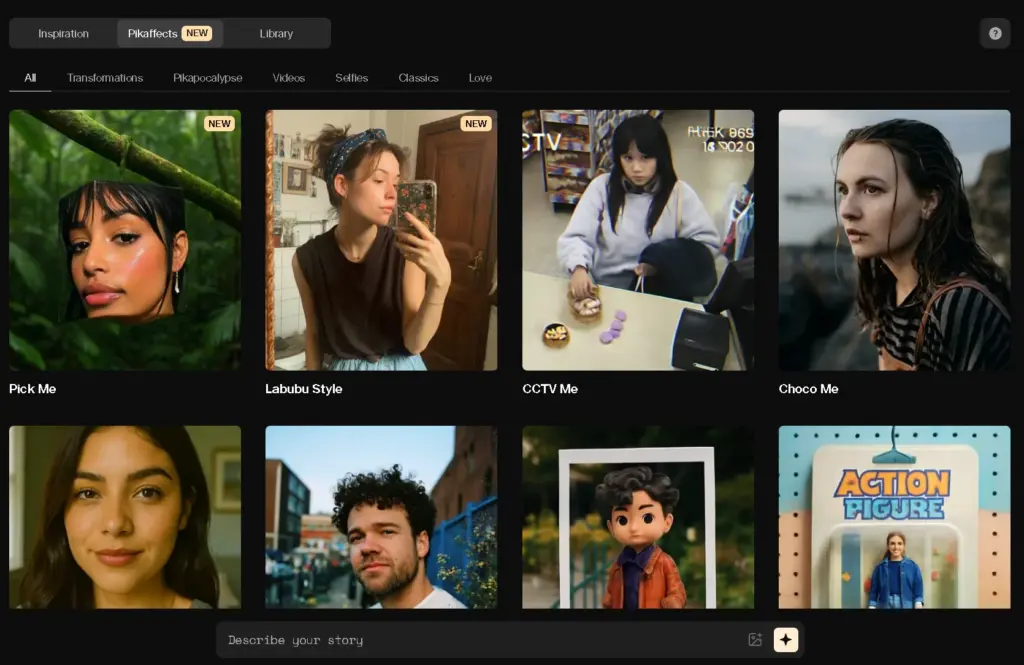Choose the Selfies category
The image size is (1024, 665).
351,78
